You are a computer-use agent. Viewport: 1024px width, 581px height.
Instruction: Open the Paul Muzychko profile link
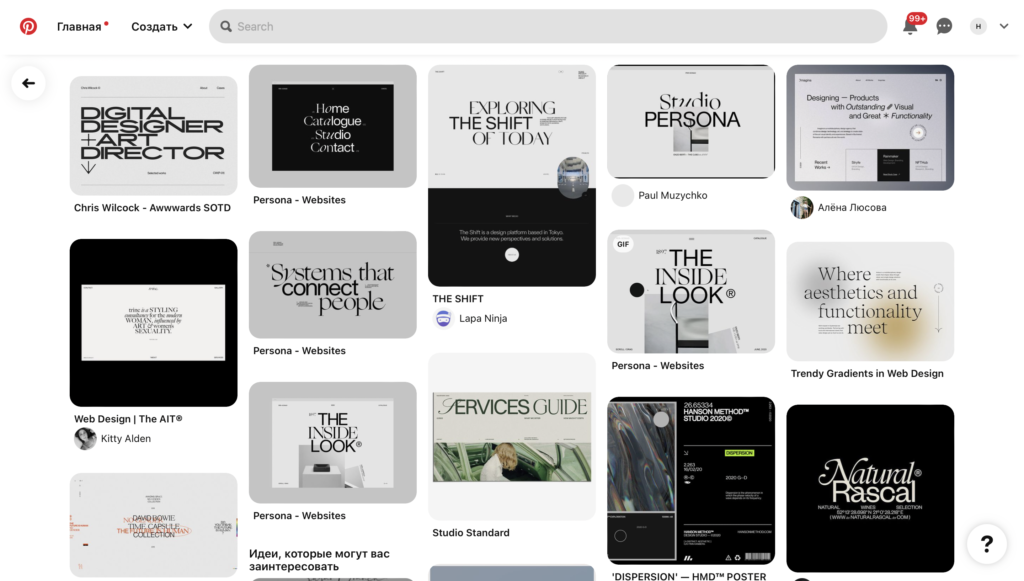pos(673,195)
